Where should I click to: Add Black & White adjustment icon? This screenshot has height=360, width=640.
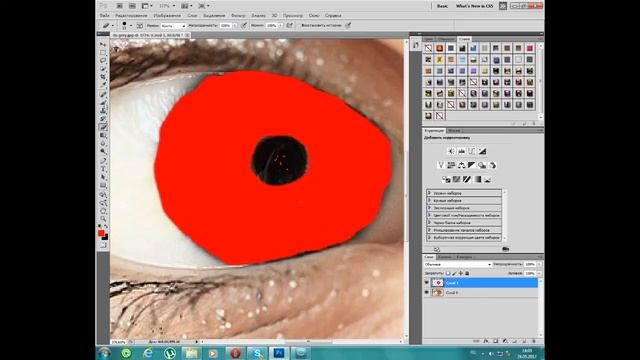(x=472, y=165)
